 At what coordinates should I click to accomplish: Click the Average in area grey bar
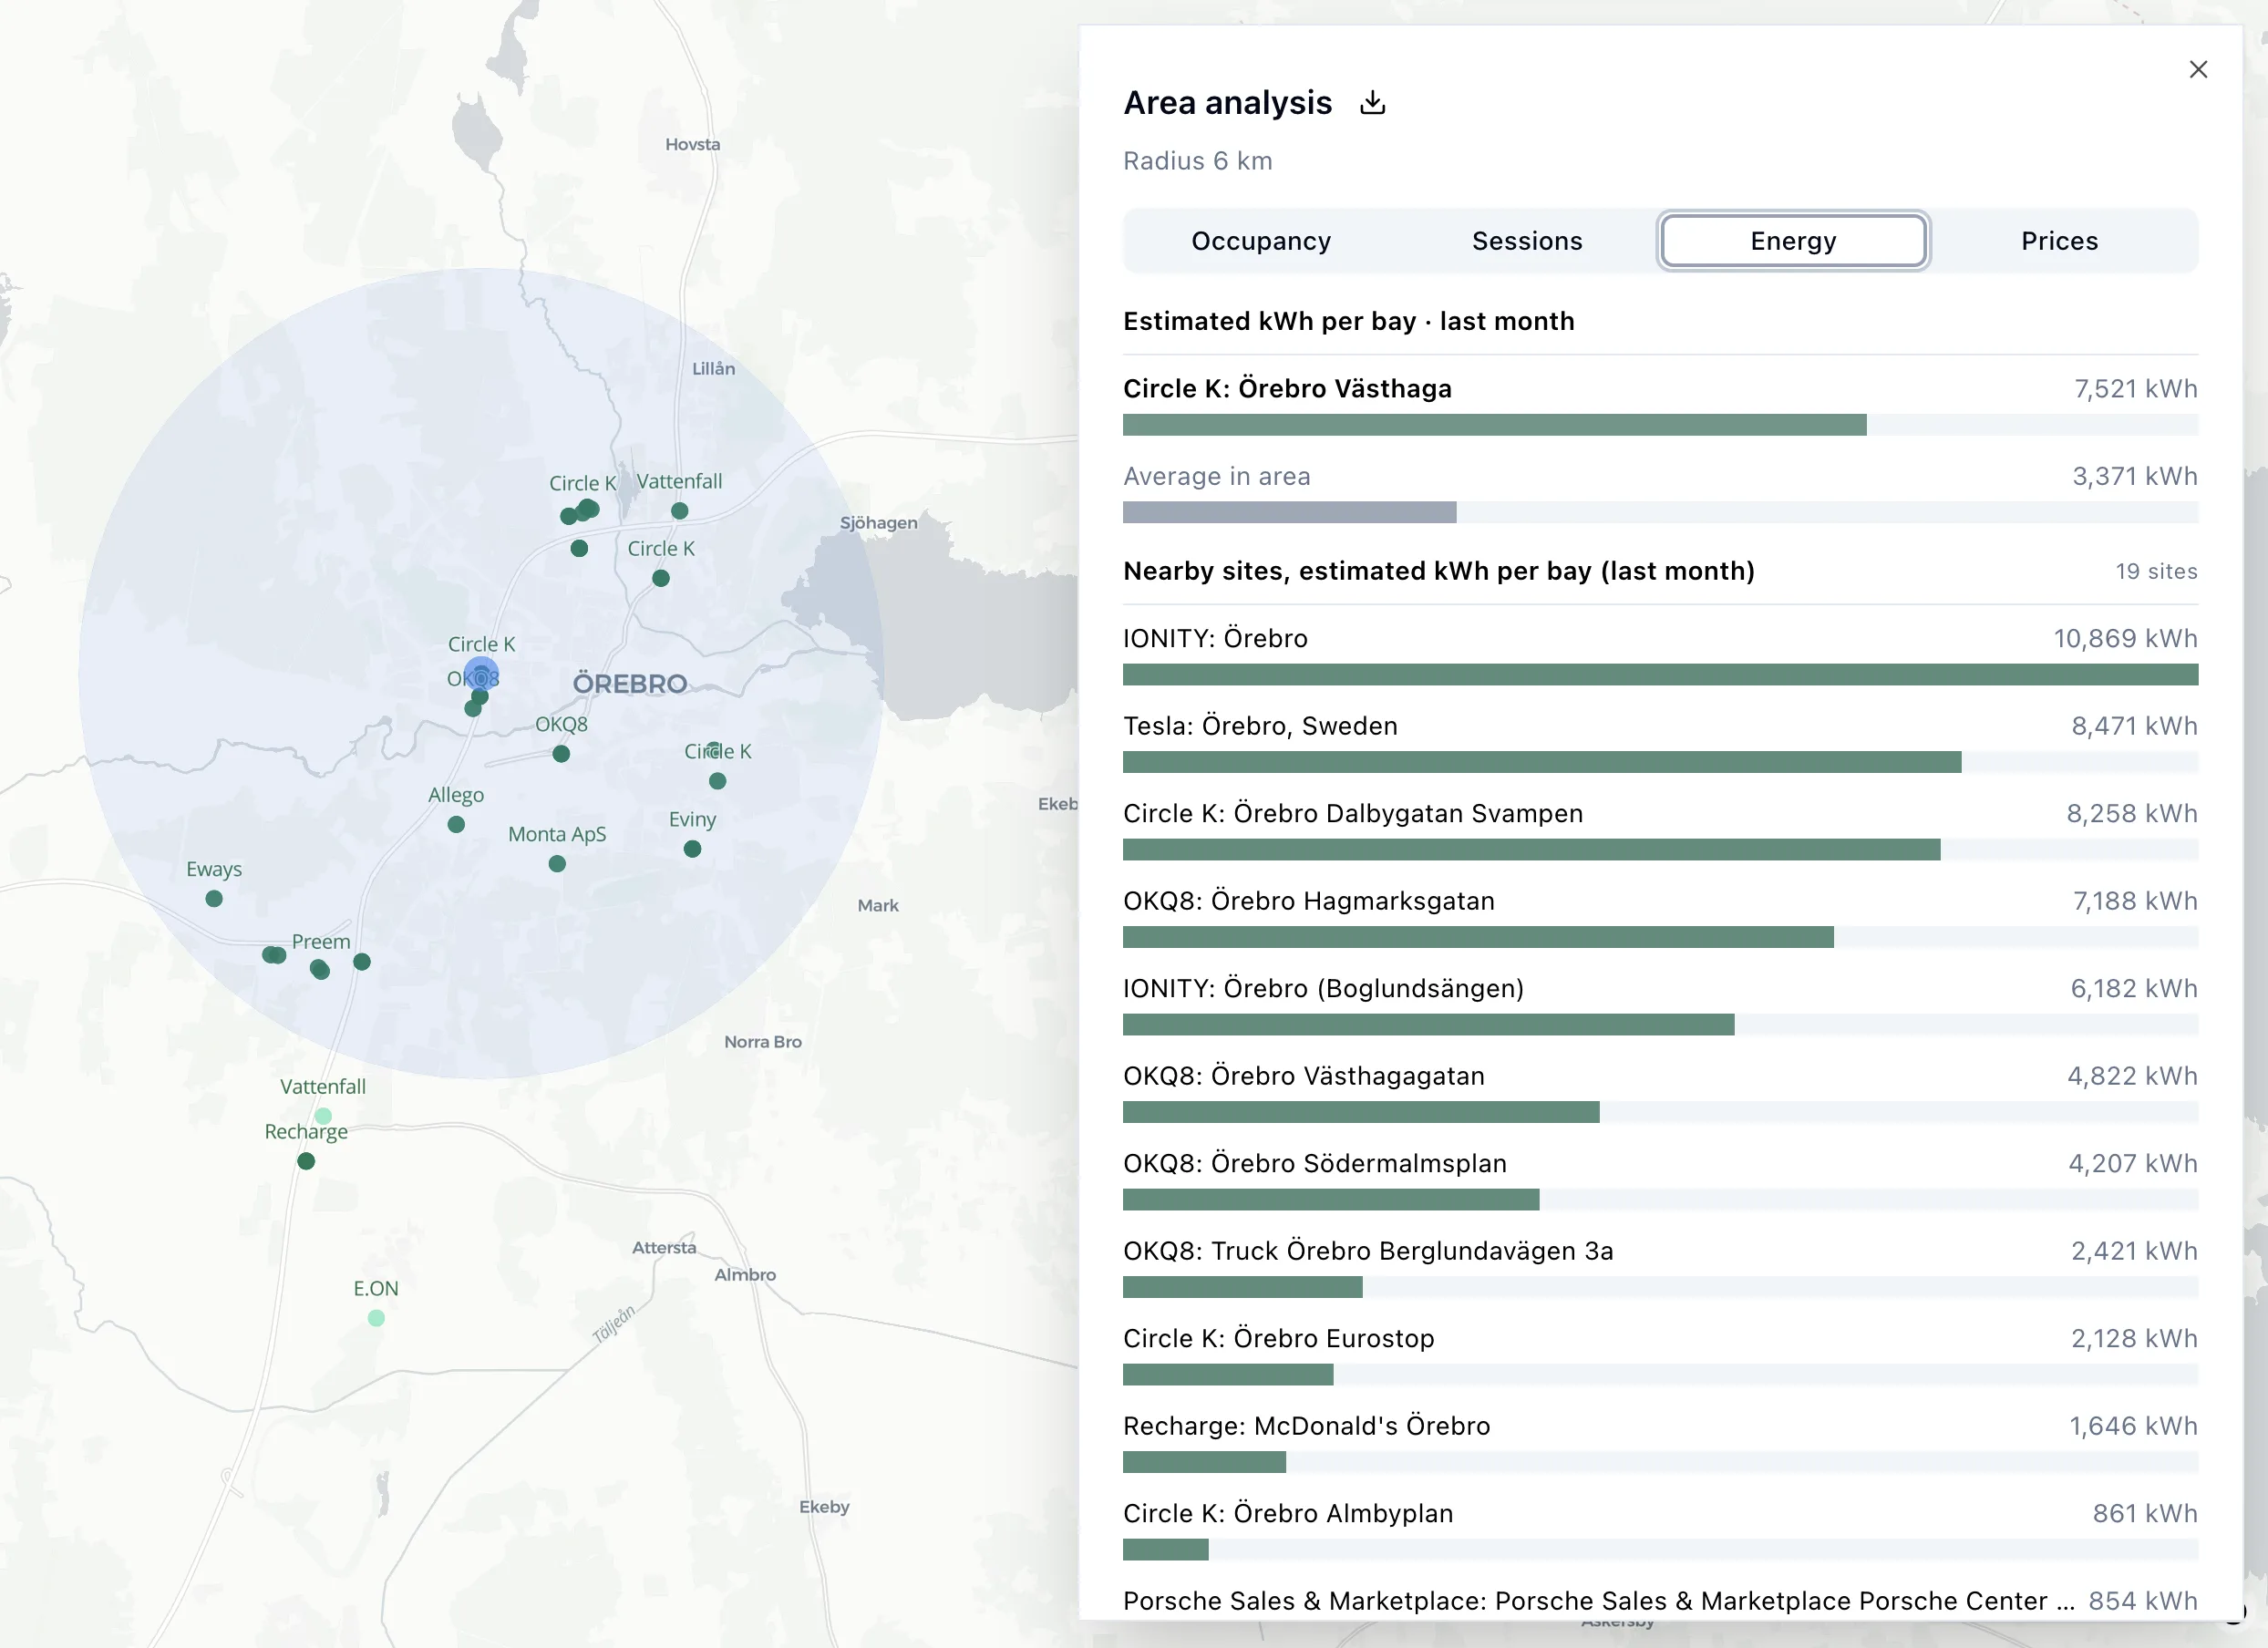(x=1289, y=512)
